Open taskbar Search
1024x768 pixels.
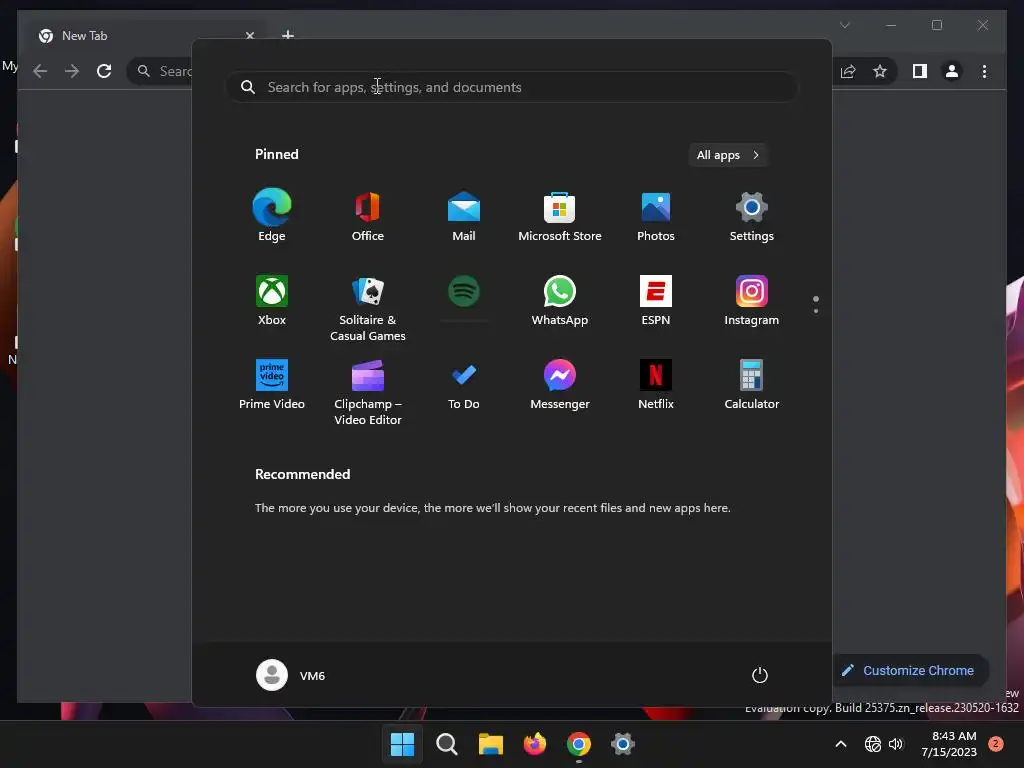pos(447,744)
